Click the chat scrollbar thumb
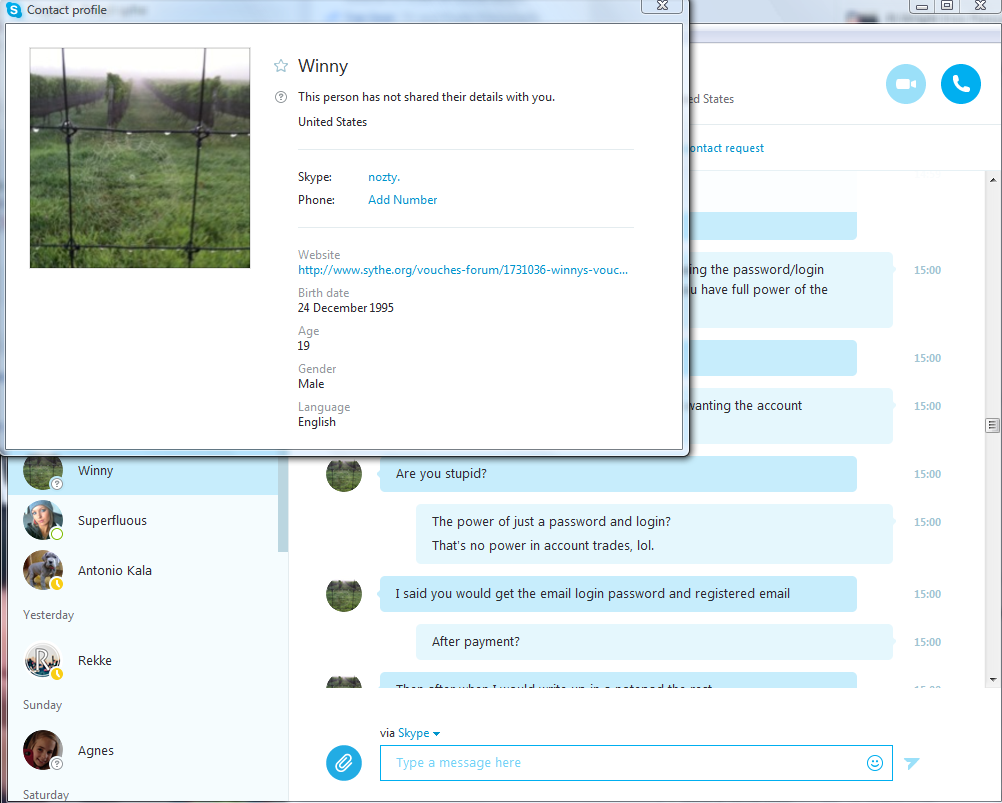The image size is (1002, 803). [x=992, y=425]
